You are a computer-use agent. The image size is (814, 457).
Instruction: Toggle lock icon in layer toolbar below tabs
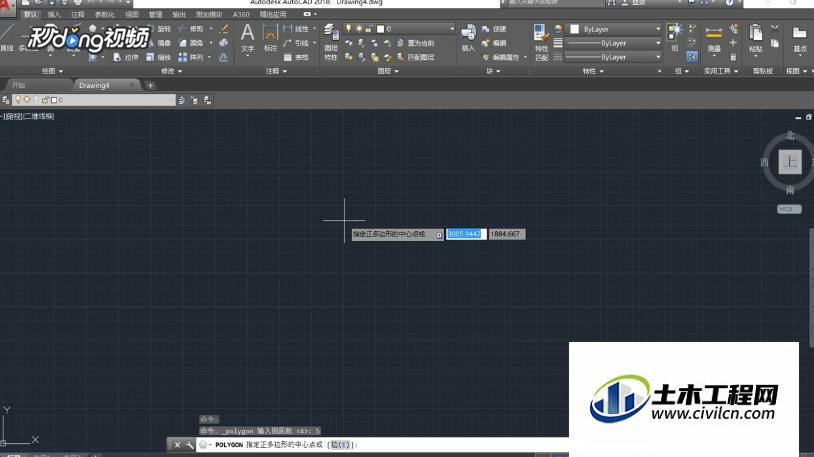[45, 100]
